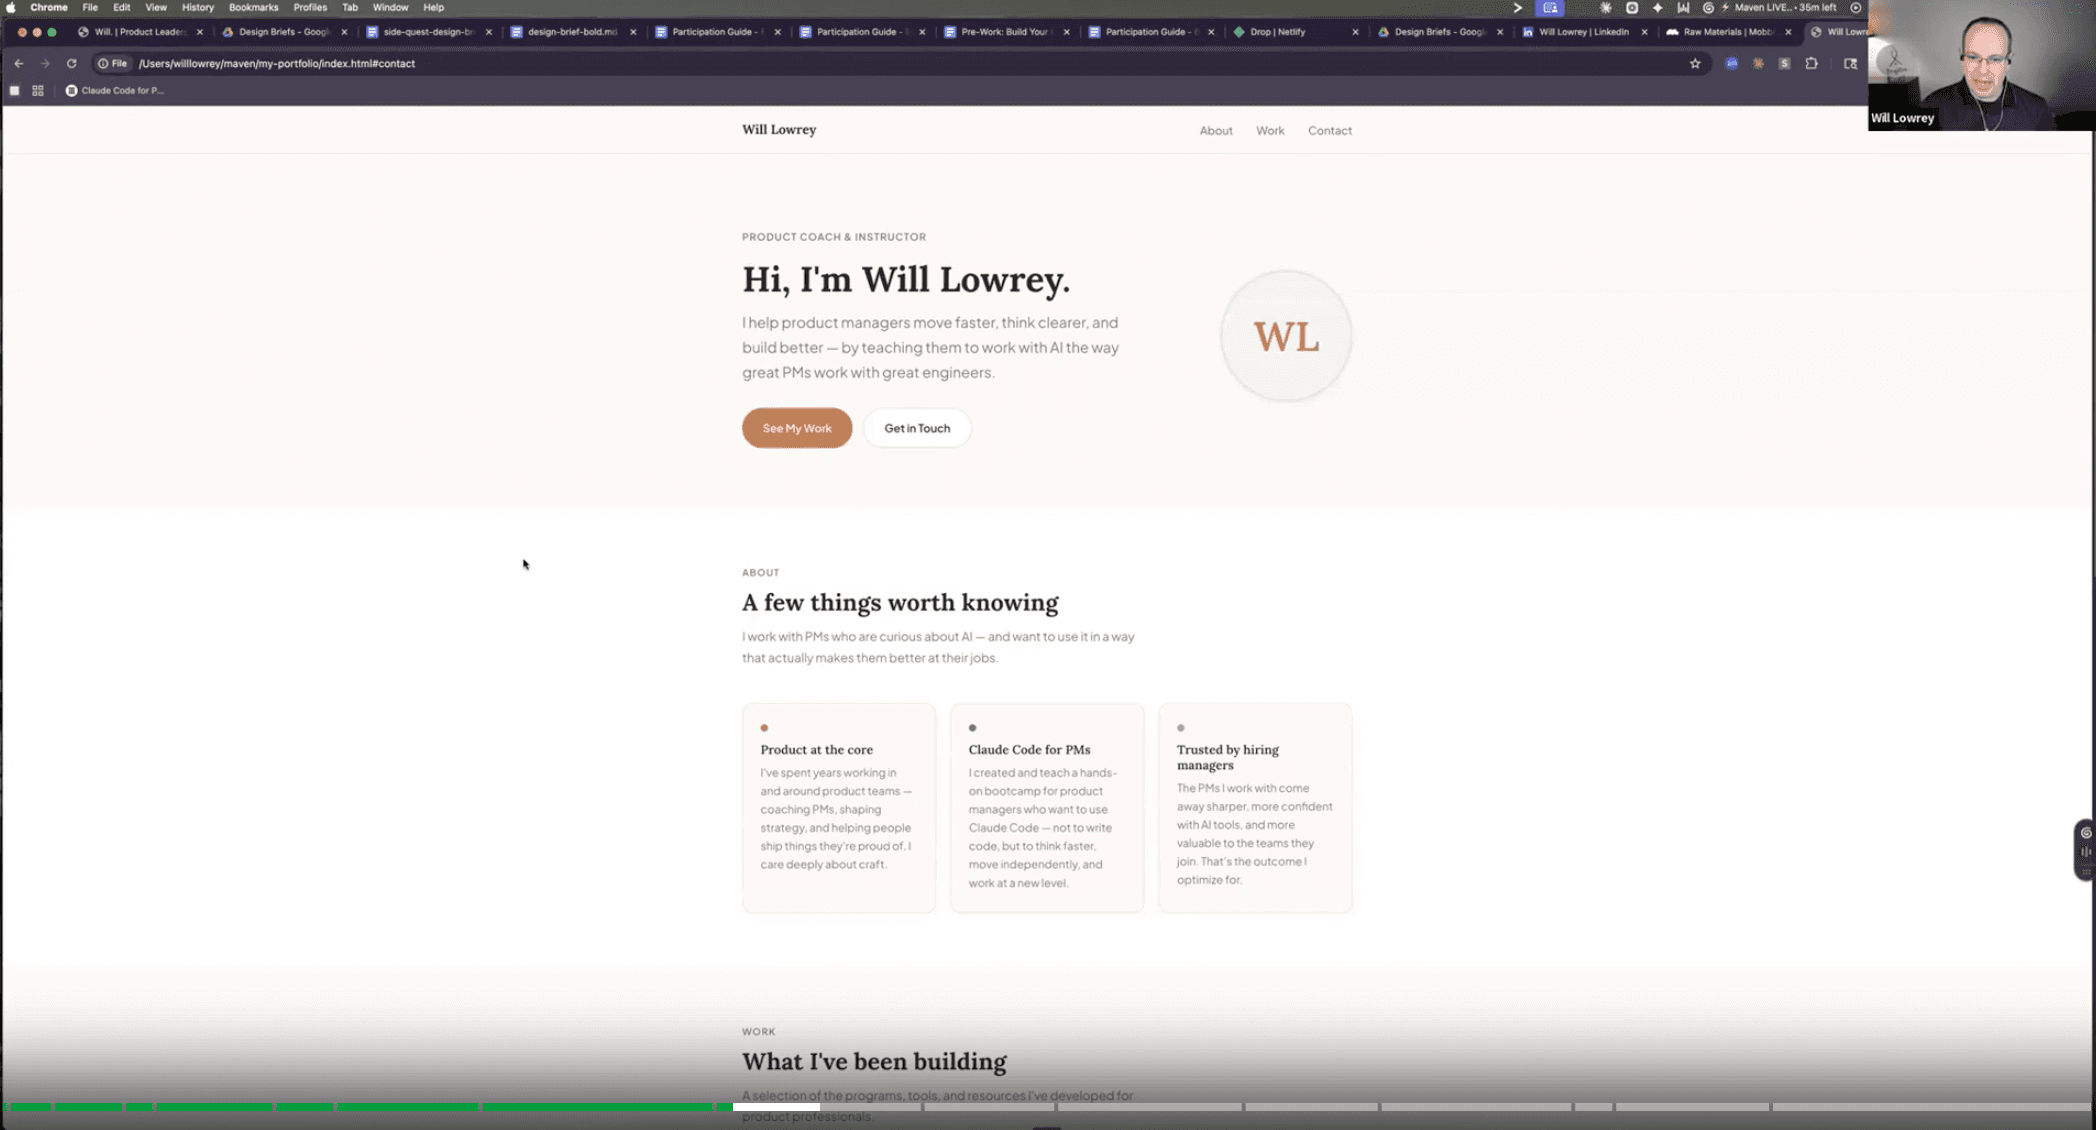Close the Drop | Netlify tab

1355,32
